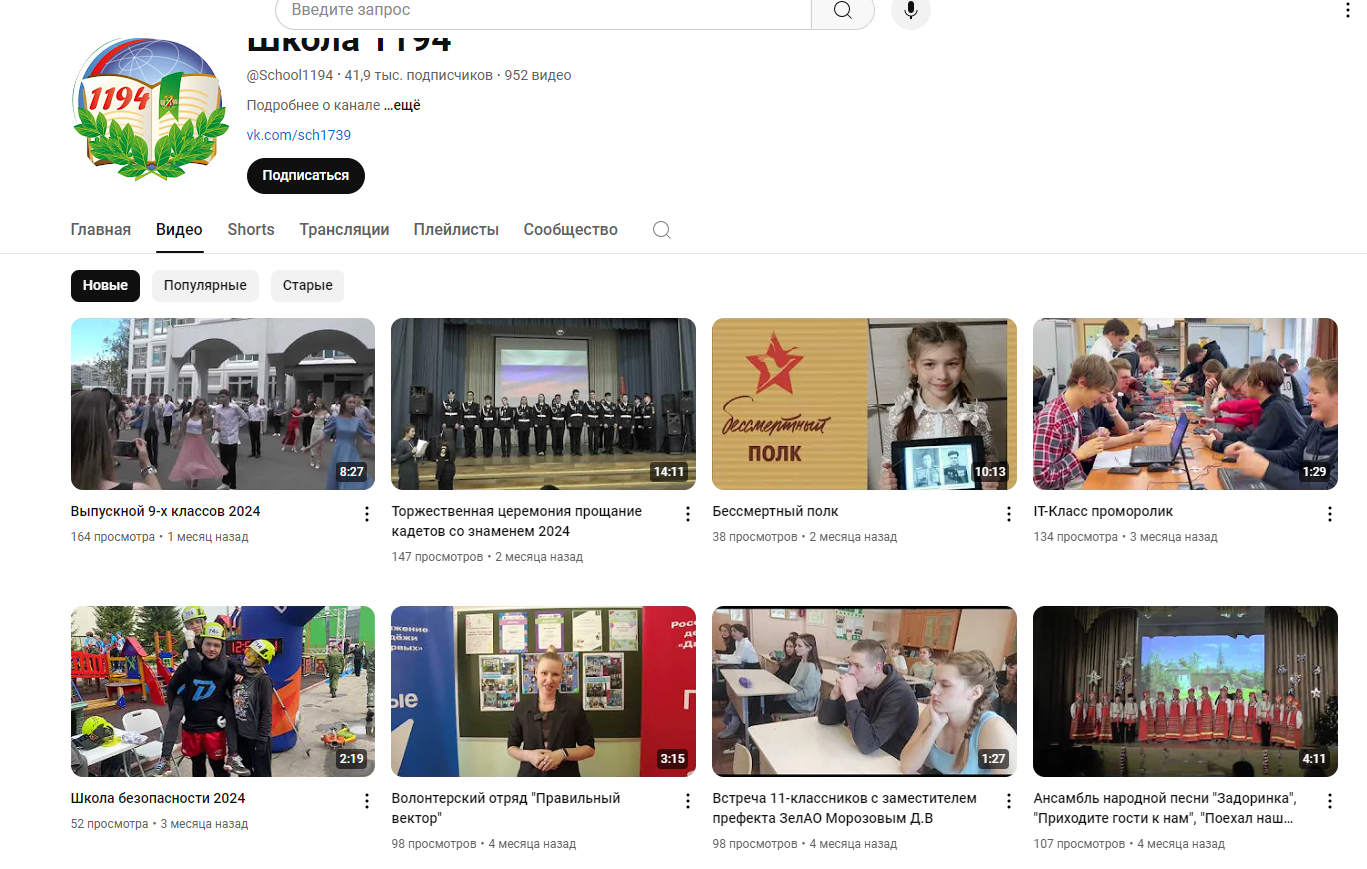
Task: Click the 107 просмотров view count
Action: (1079, 844)
